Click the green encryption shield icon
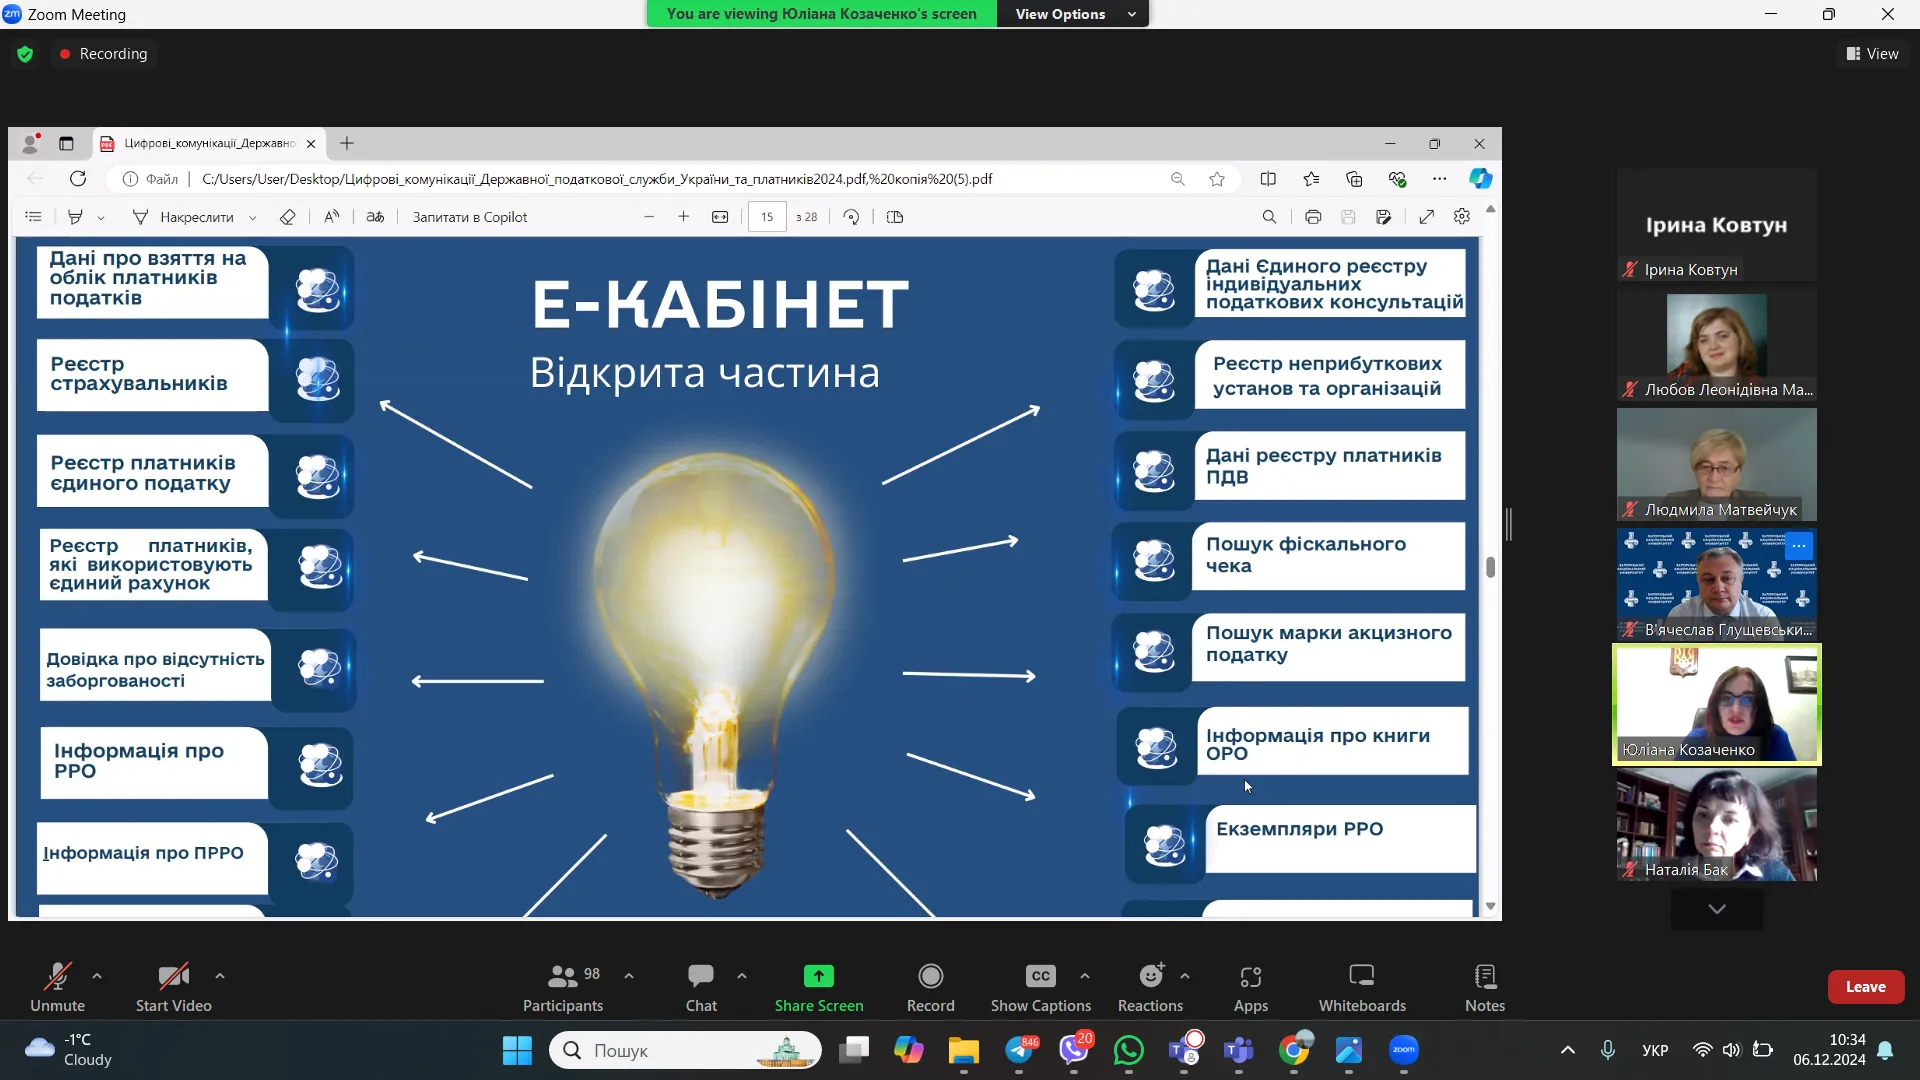The image size is (1920, 1080). 25,54
